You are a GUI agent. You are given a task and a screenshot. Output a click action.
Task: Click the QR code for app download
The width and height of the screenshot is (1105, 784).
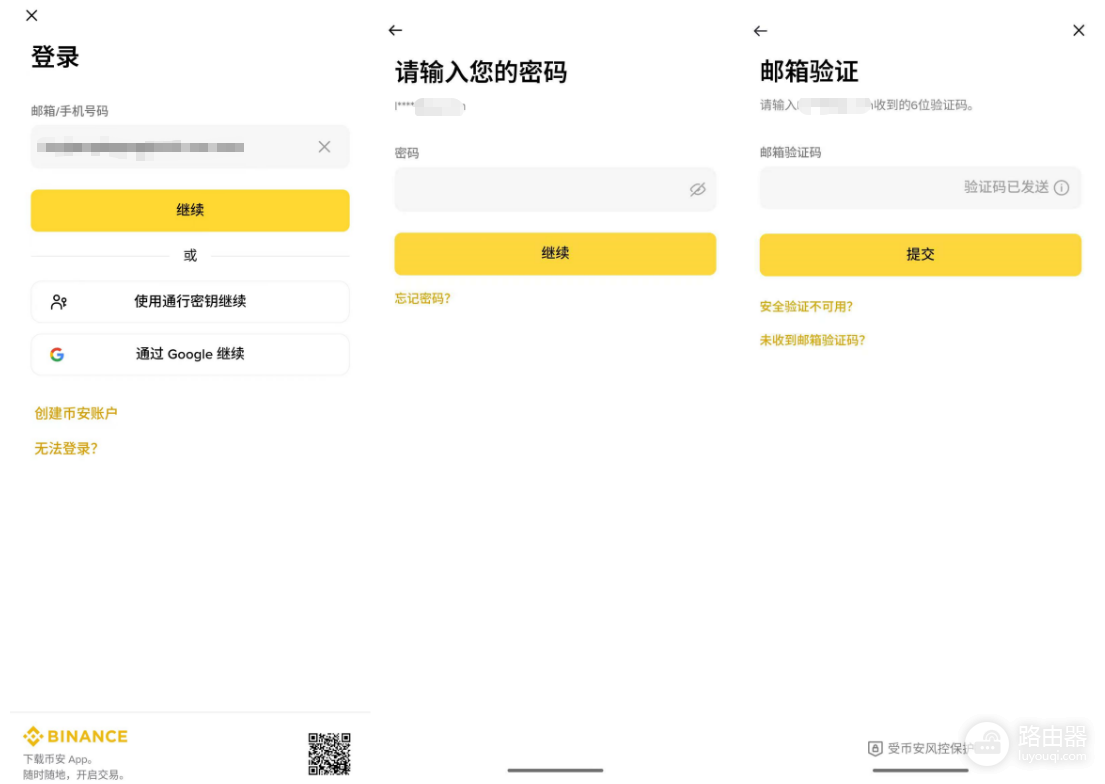tap(329, 754)
